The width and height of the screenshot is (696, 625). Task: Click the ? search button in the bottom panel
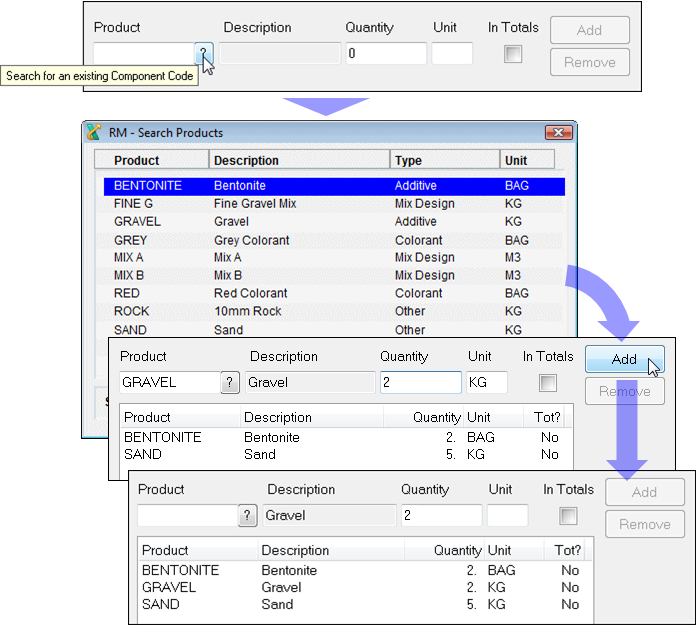tap(248, 515)
